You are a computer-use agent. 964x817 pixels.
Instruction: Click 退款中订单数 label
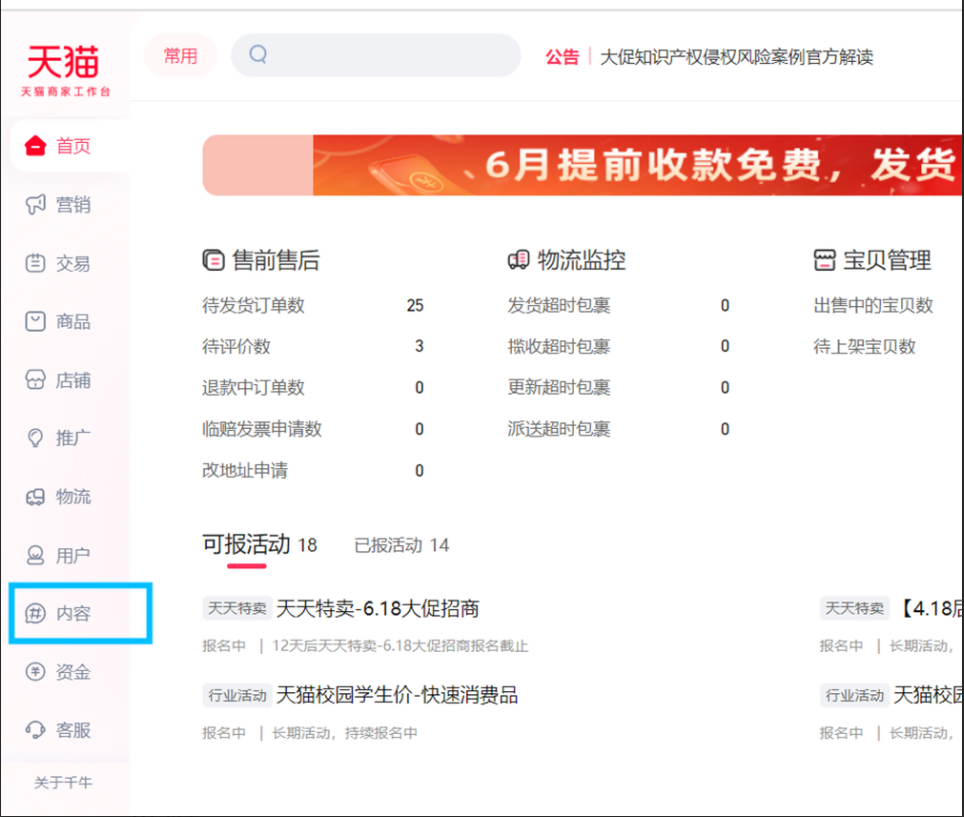[253, 388]
